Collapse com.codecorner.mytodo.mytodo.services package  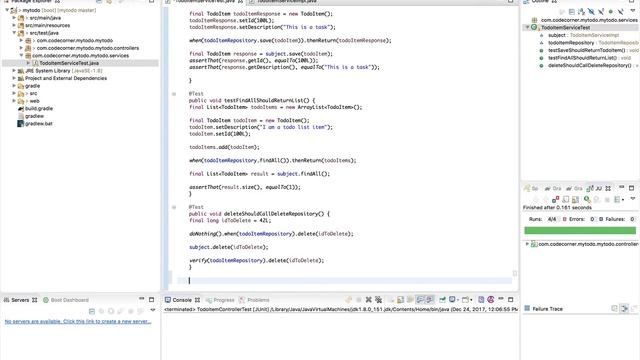[x=22, y=56]
